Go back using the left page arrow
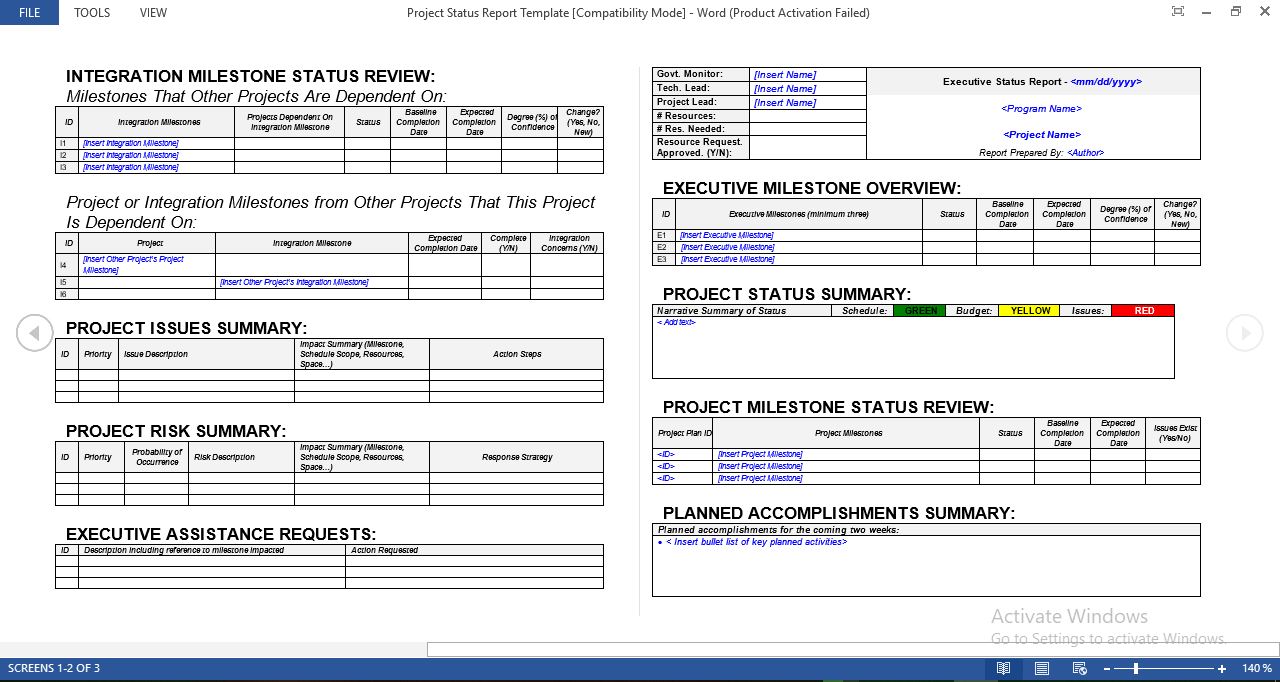The image size is (1280, 682). pyautogui.click(x=35, y=332)
